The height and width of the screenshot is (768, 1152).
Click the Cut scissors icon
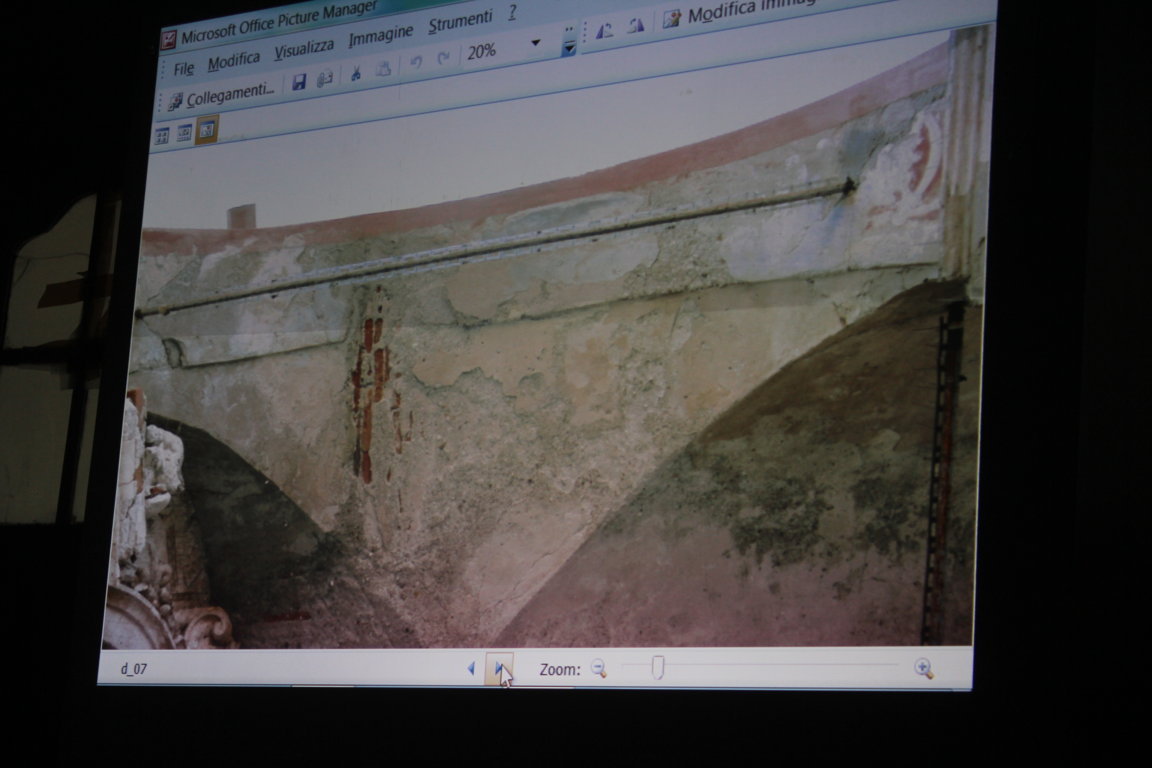point(356,73)
